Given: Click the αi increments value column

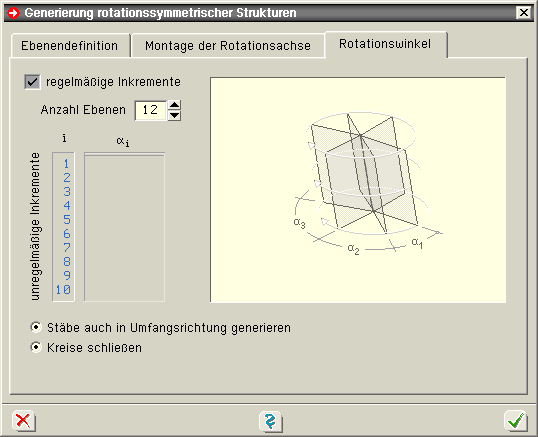Looking at the screenshot, I should (x=125, y=227).
